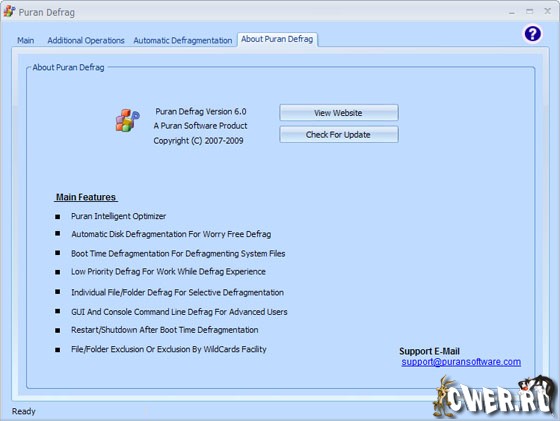Switch to the Main tab
This screenshot has height=421, width=560.
click(x=26, y=40)
